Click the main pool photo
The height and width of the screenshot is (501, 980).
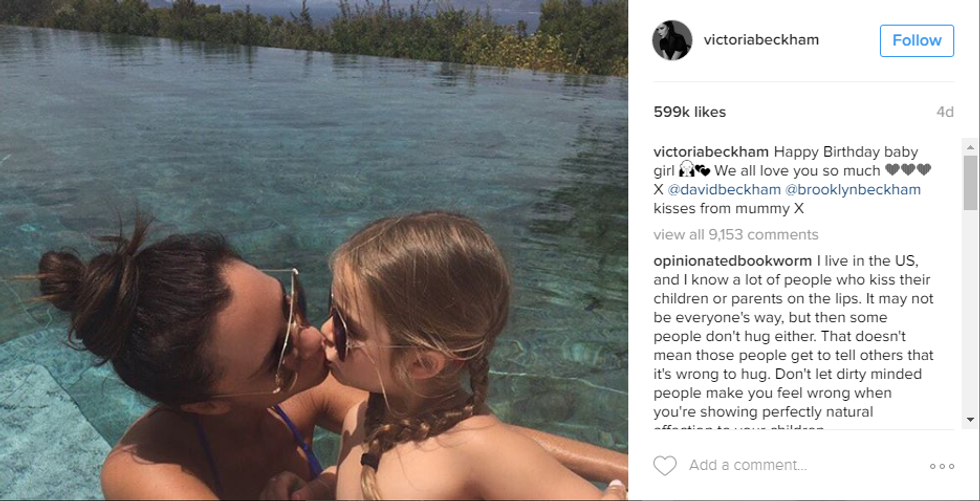314,250
